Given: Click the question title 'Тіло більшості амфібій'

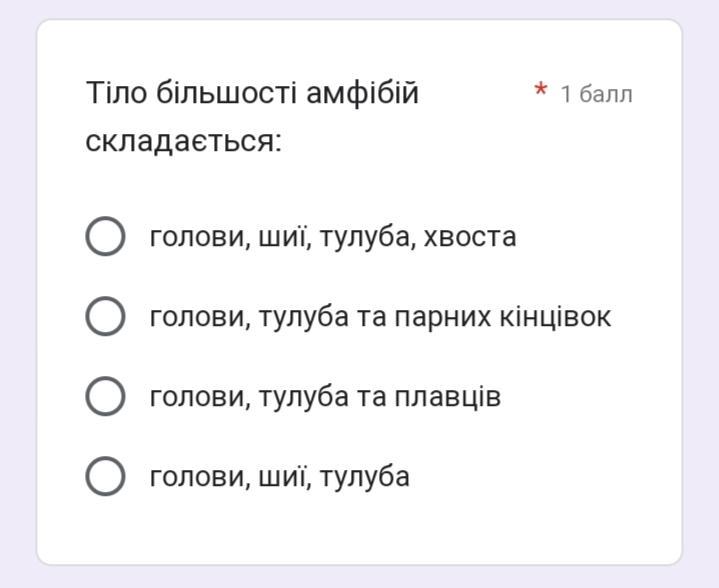Looking at the screenshot, I should pyautogui.click(x=252, y=93).
